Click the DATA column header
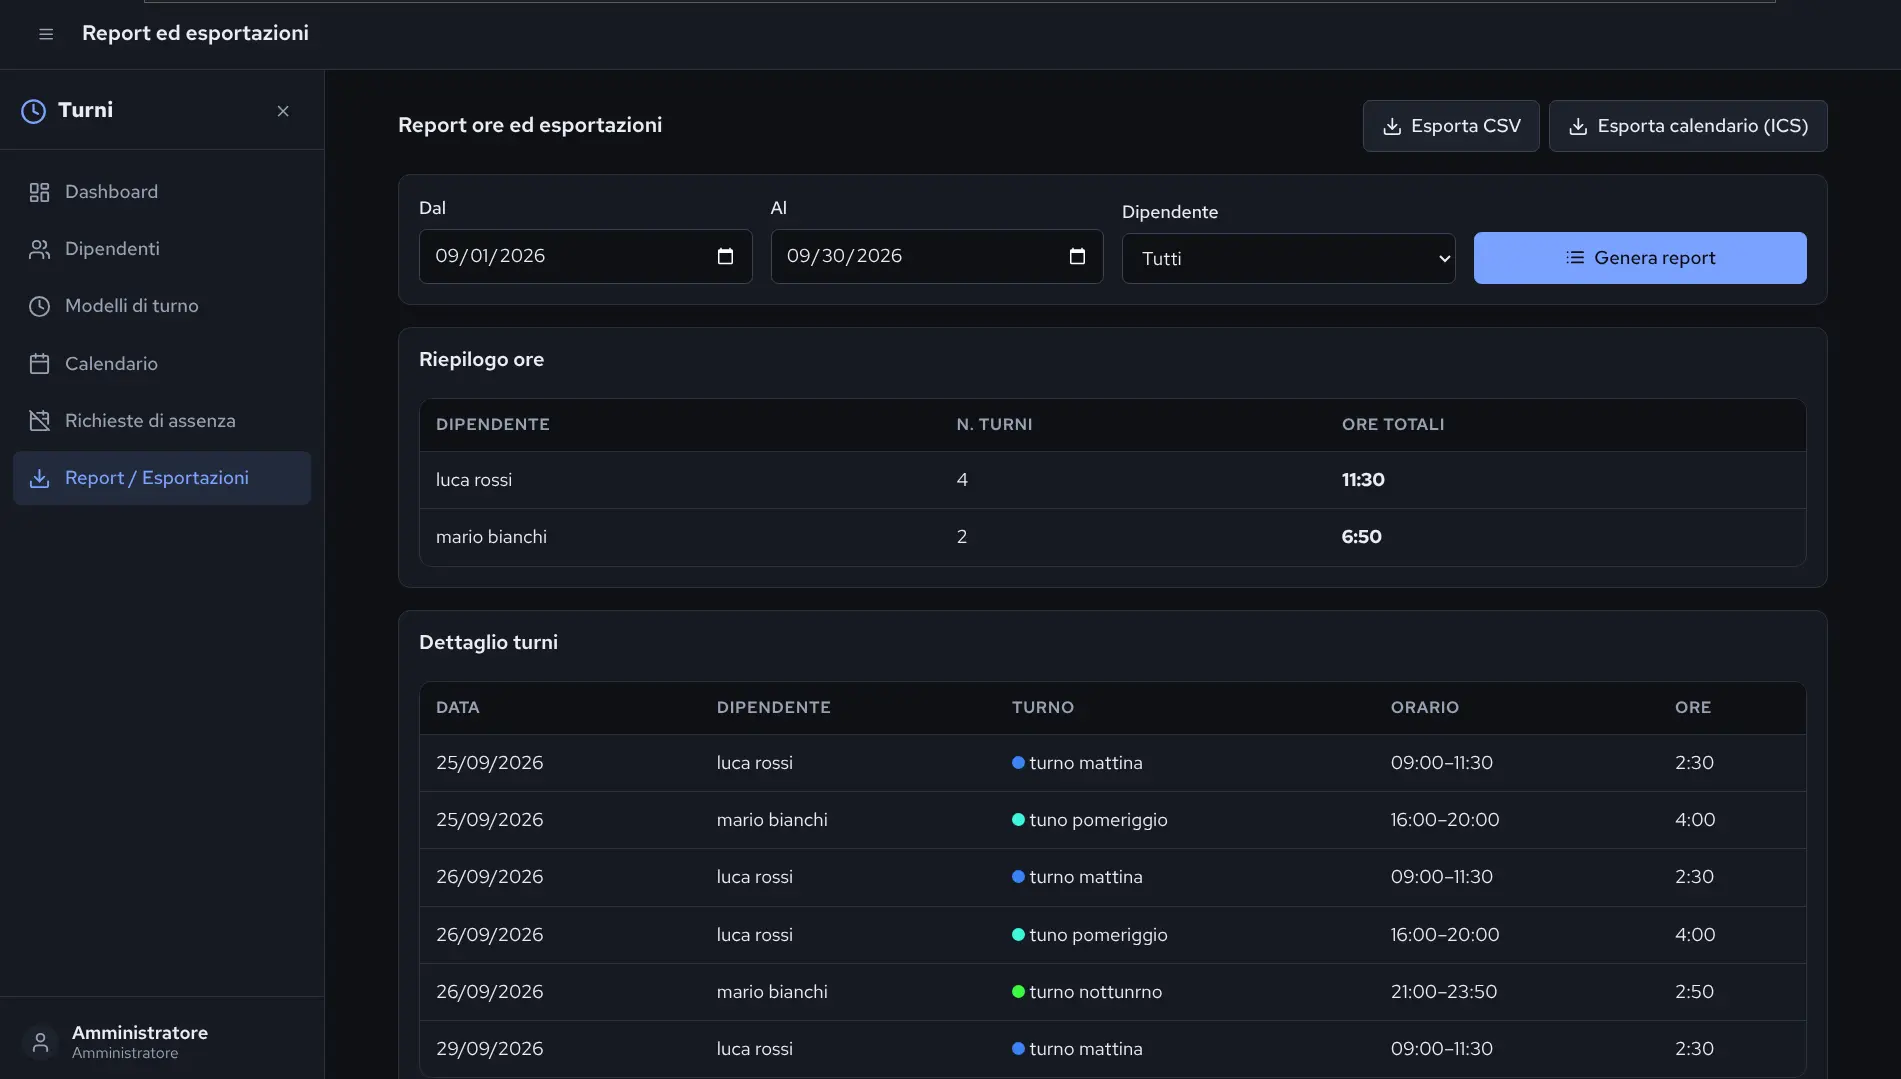Viewport: 1901px width, 1079px height. pyautogui.click(x=458, y=707)
